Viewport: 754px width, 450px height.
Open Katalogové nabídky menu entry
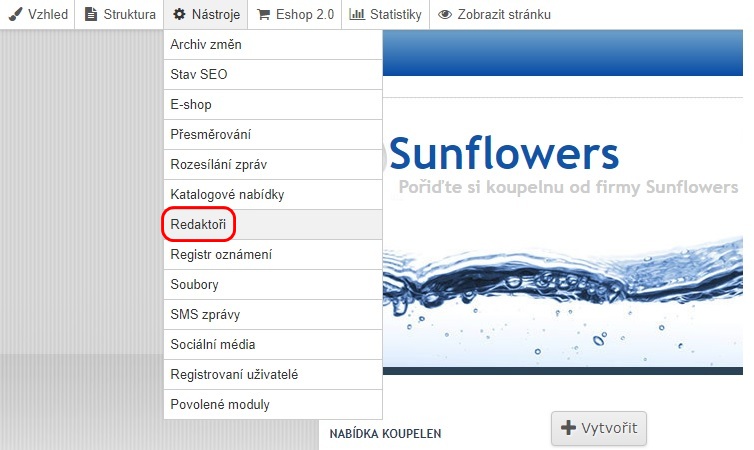[273, 194]
